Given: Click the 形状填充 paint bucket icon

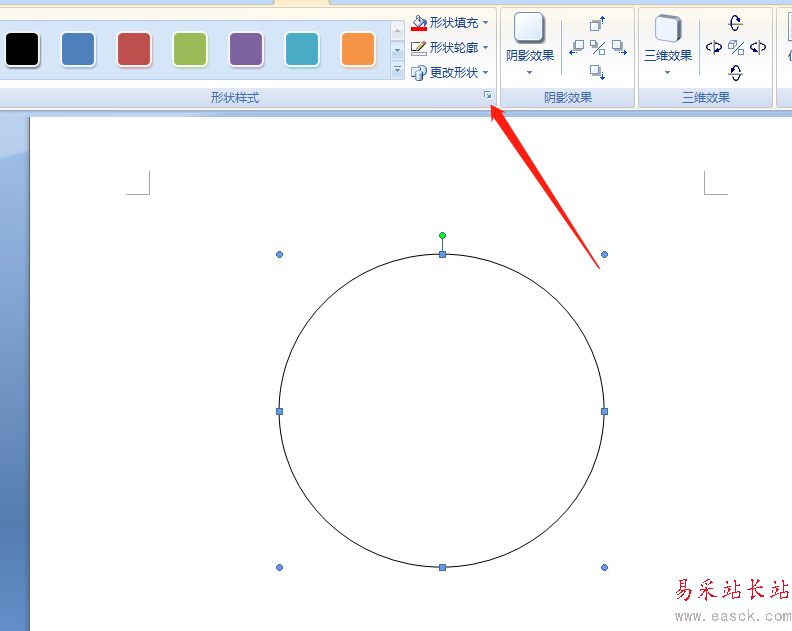Looking at the screenshot, I should [419, 23].
